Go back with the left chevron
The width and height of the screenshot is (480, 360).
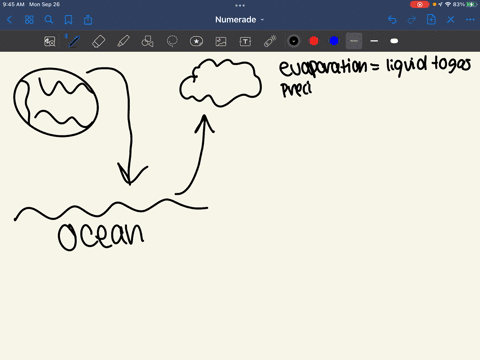coord(9,20)
